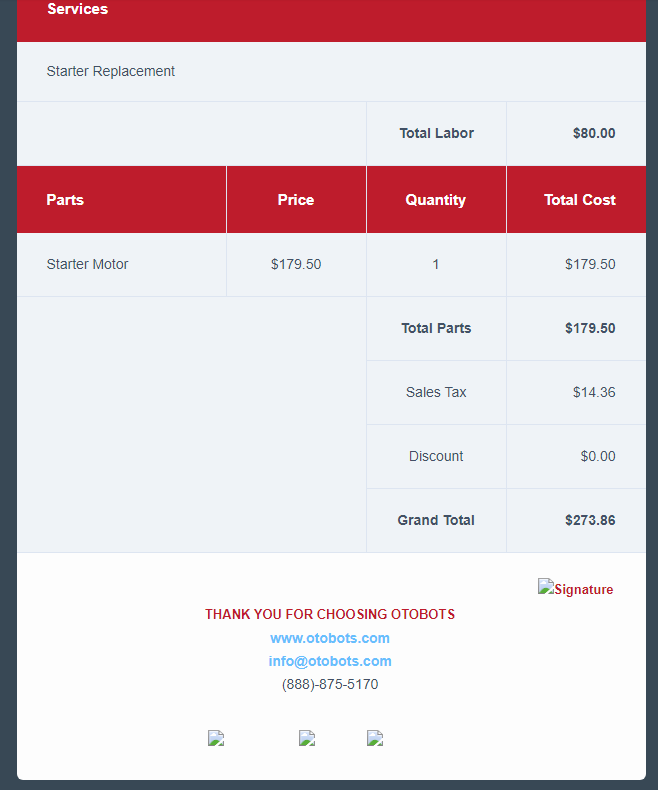The height and width of the screenshot is (790, 658).
Task: Click the Price column header
Action: pyautogui.click(x=296, y=200)
